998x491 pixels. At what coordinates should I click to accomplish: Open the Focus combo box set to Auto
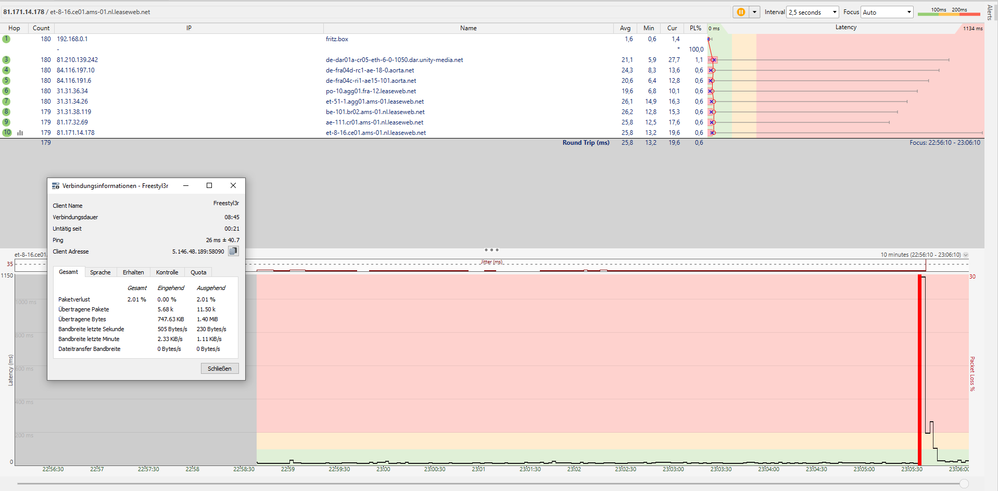tap(887, 12)
